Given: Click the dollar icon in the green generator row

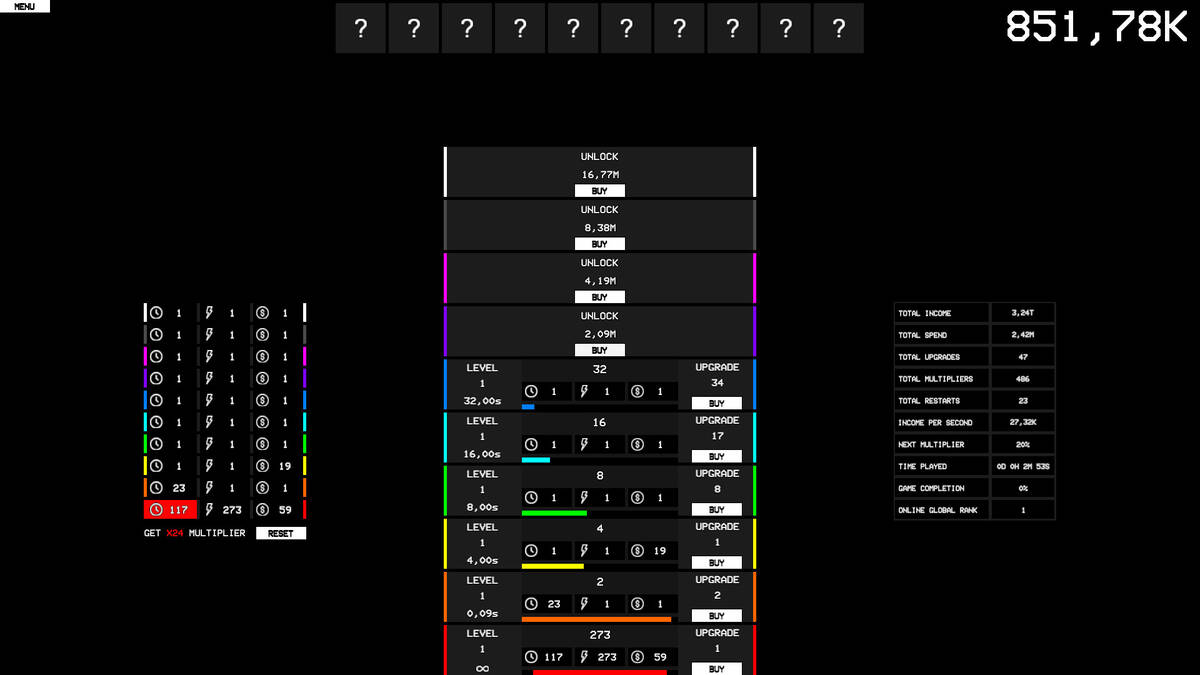Looking at the screenshot, I should [x=637, y=498].
